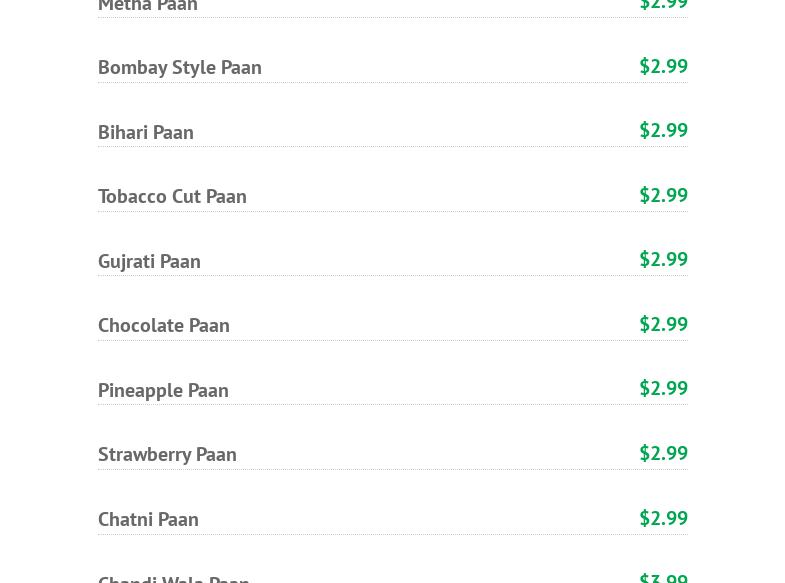This screenshot has width=785, height=583.
Task: Click the price beside Strawberry Paan
Action: pos(663,453)
